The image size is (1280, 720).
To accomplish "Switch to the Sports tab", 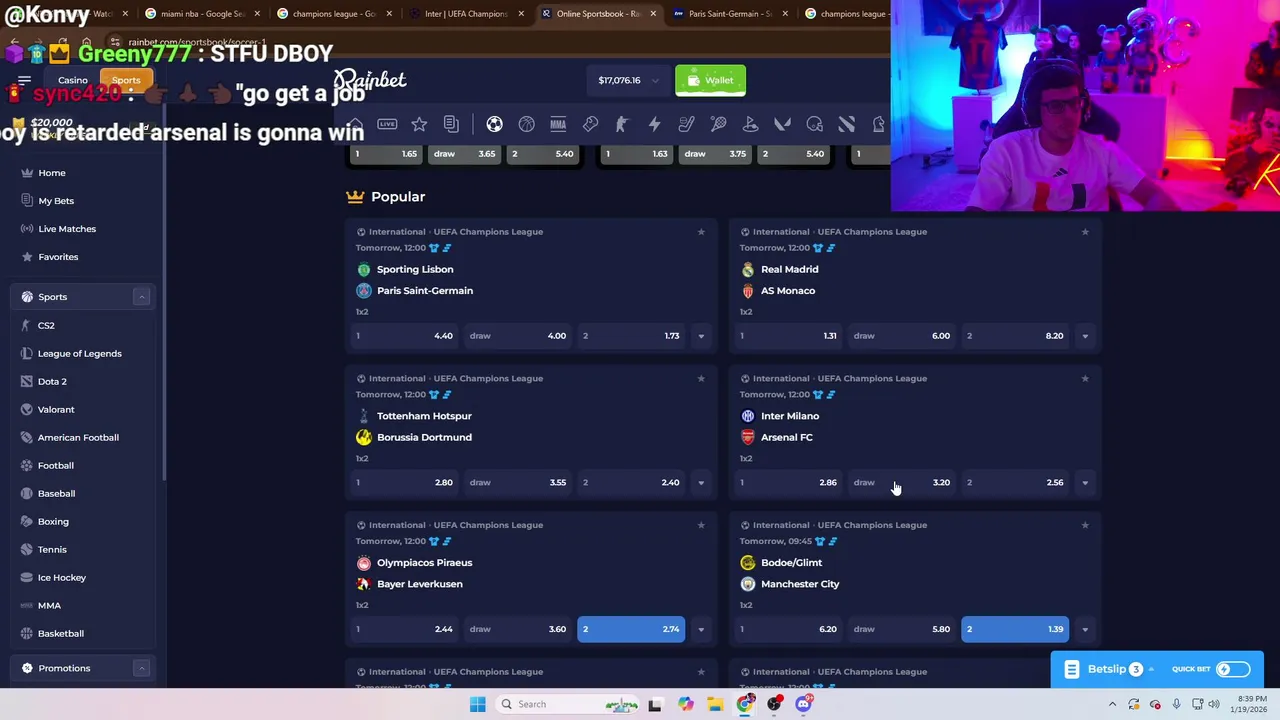I will coord(126,80).
